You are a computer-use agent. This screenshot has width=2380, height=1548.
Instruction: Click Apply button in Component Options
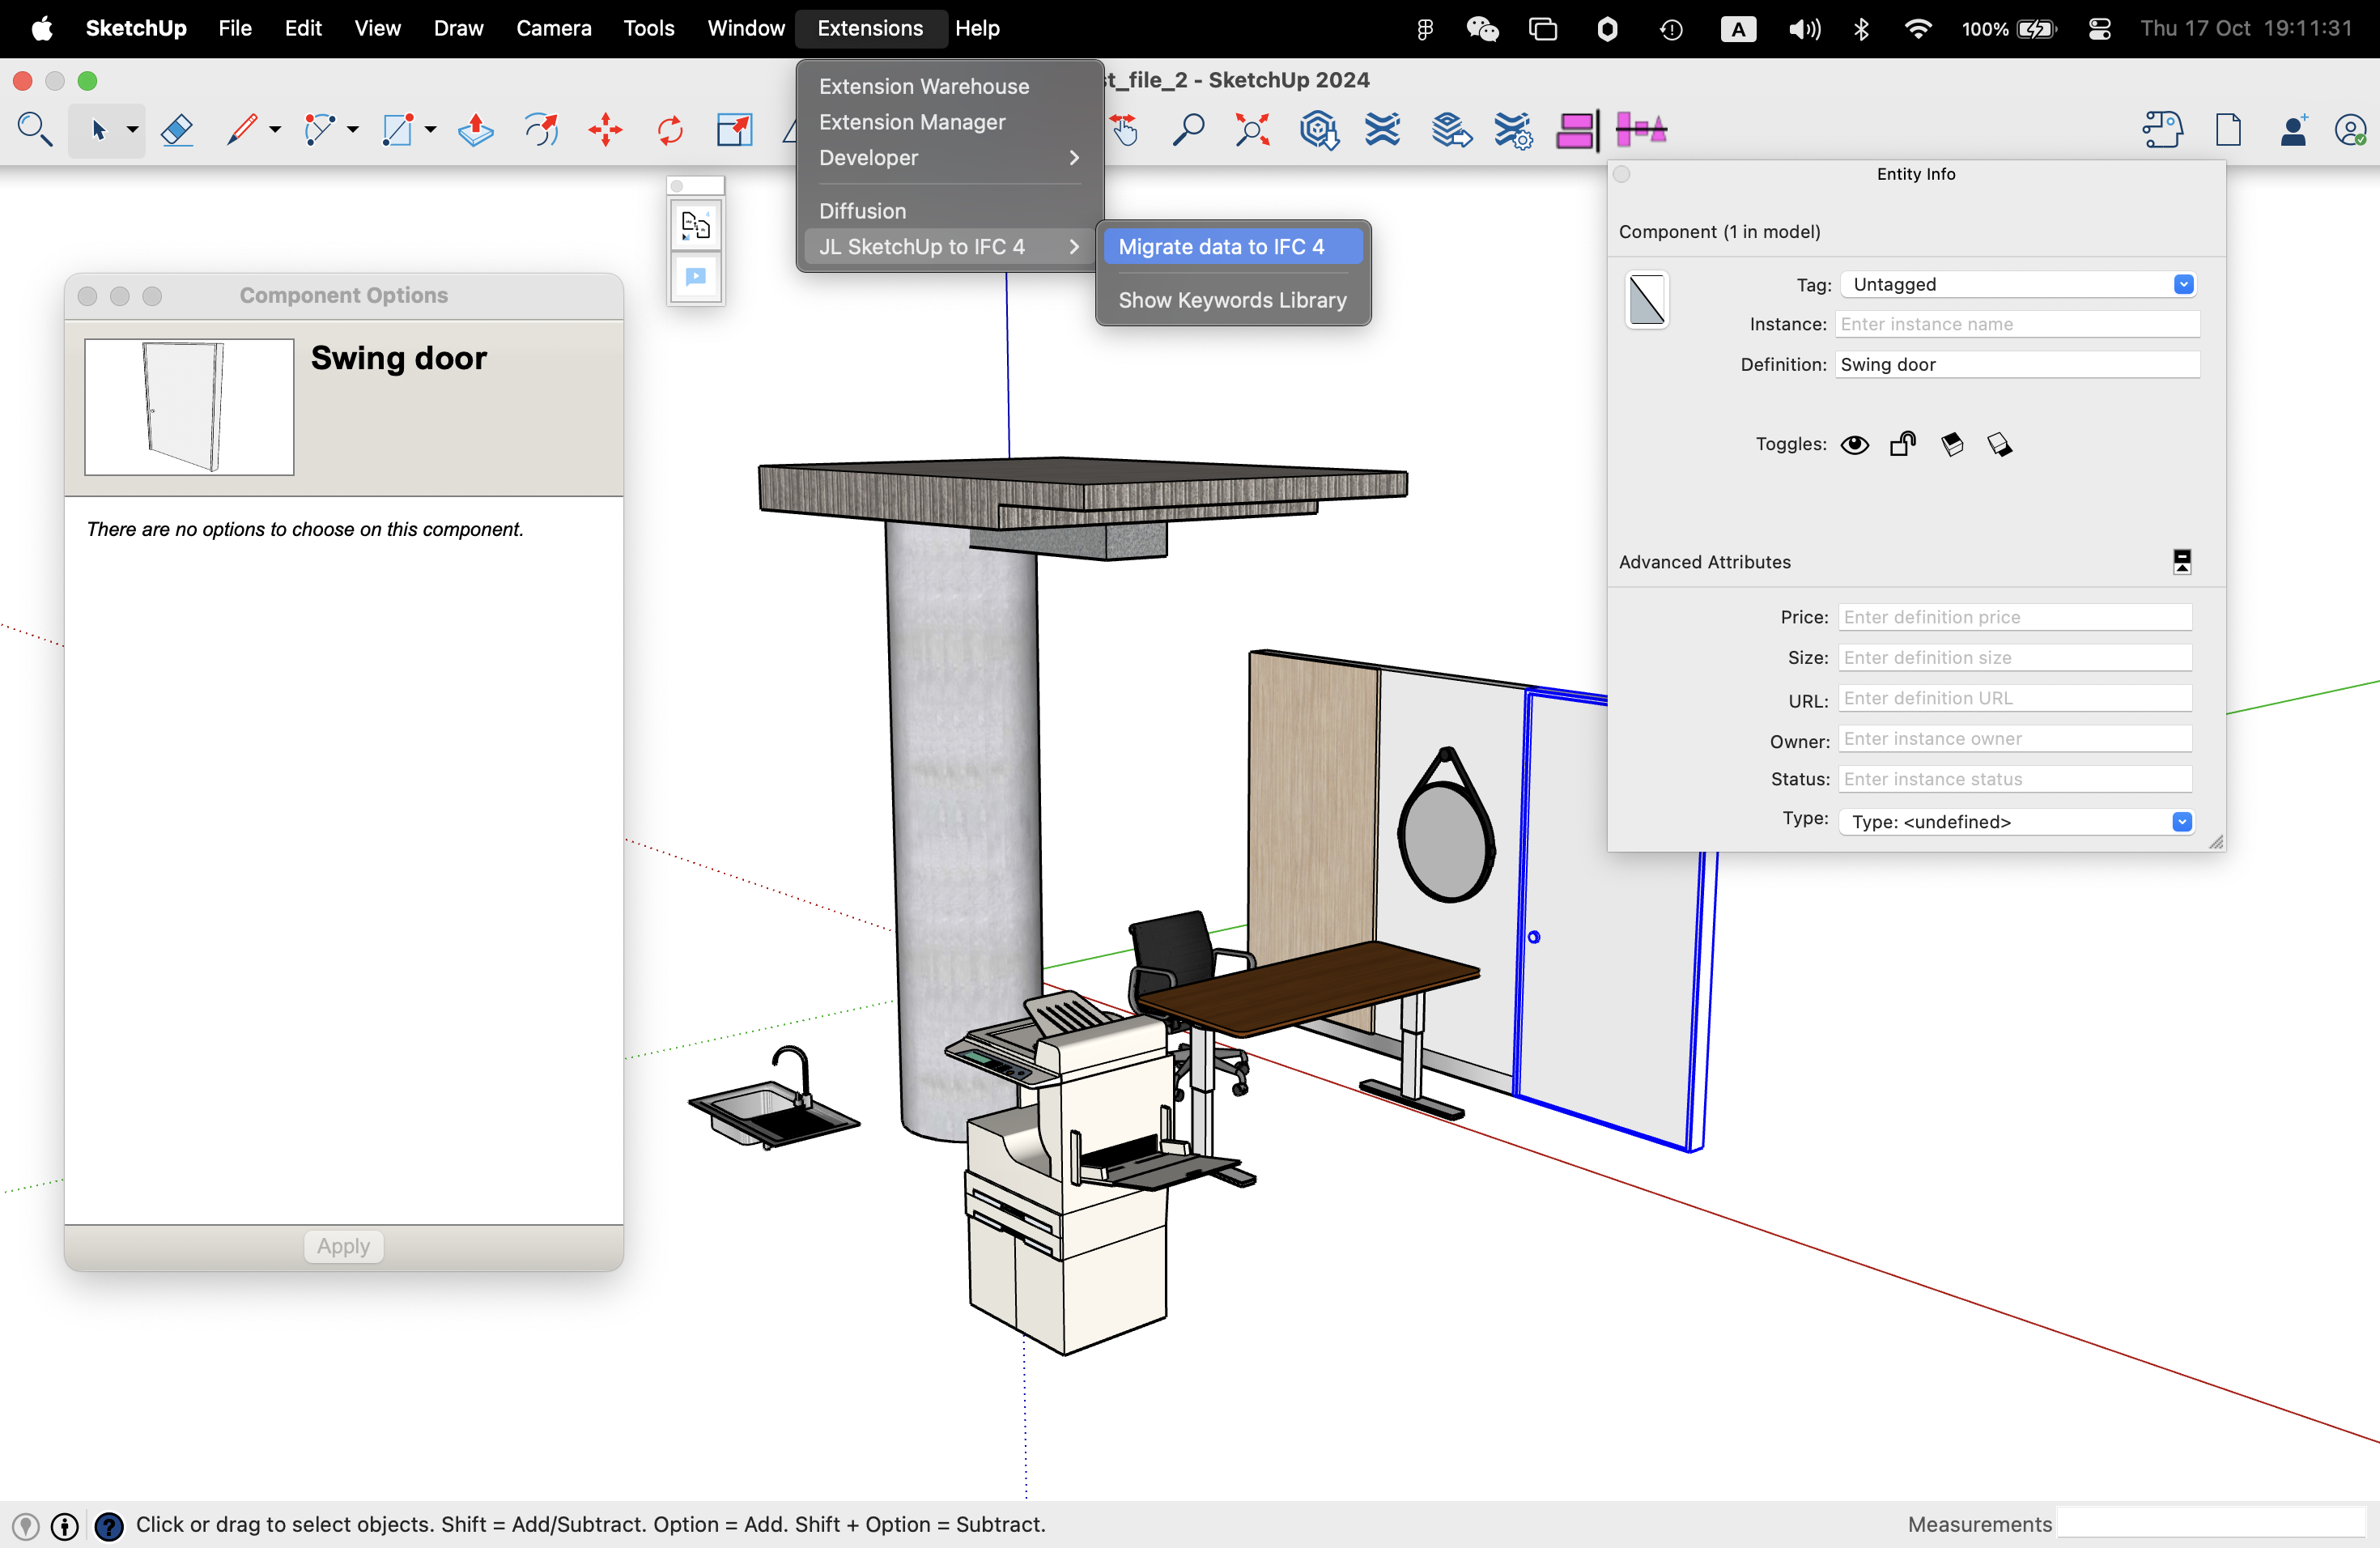pos(342,1246)
